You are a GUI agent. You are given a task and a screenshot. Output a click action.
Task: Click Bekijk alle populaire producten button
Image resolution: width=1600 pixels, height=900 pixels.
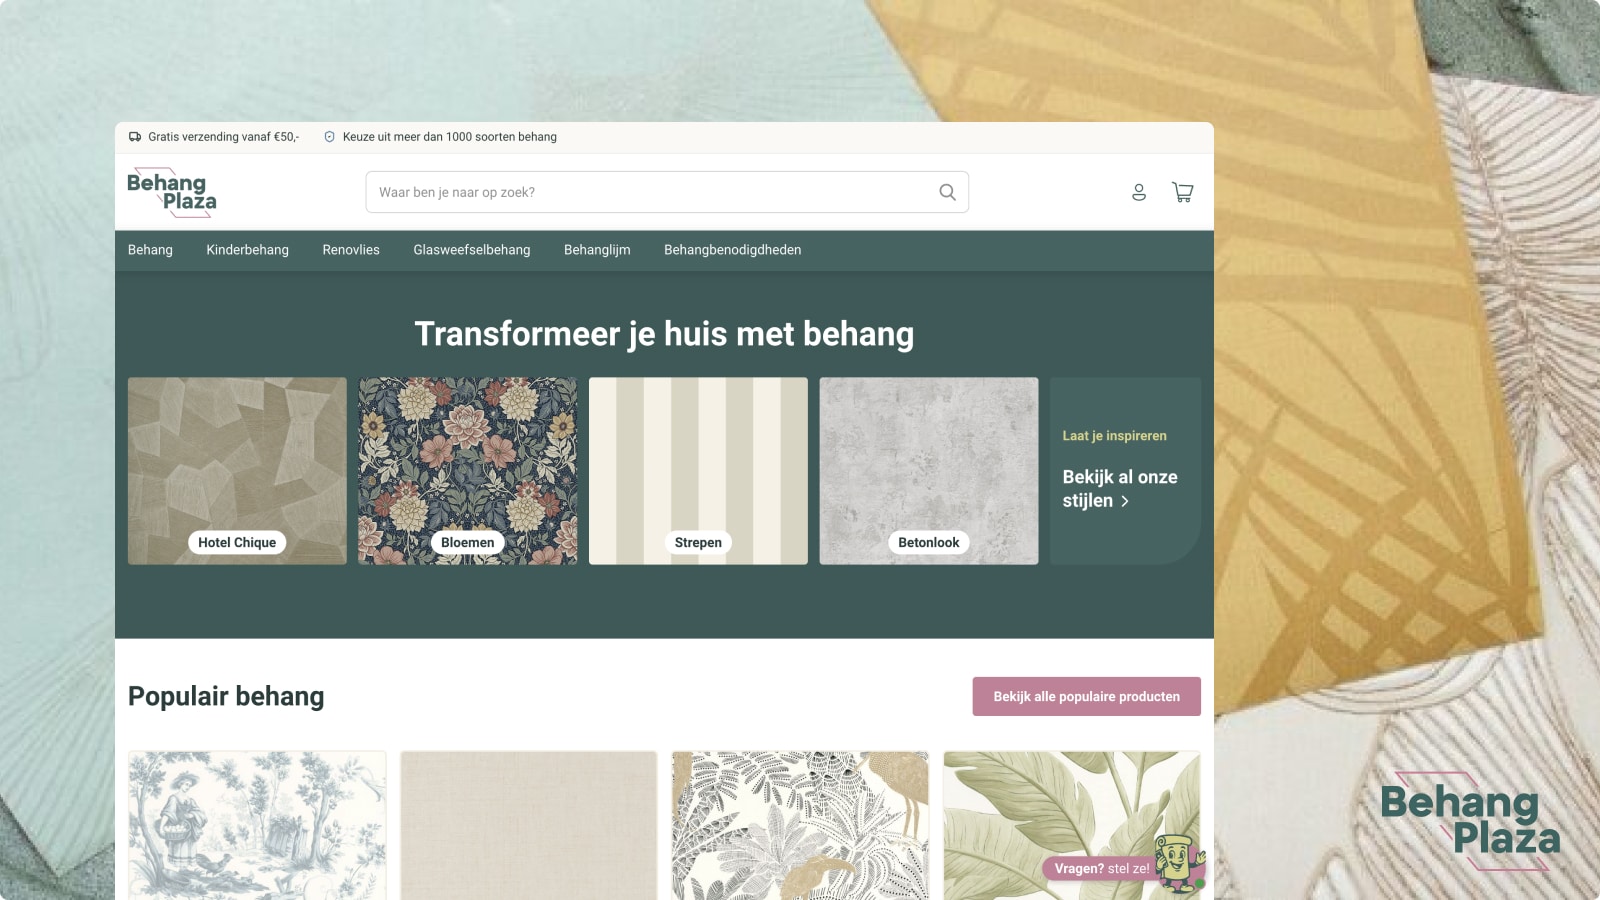tap(1086, 696)
